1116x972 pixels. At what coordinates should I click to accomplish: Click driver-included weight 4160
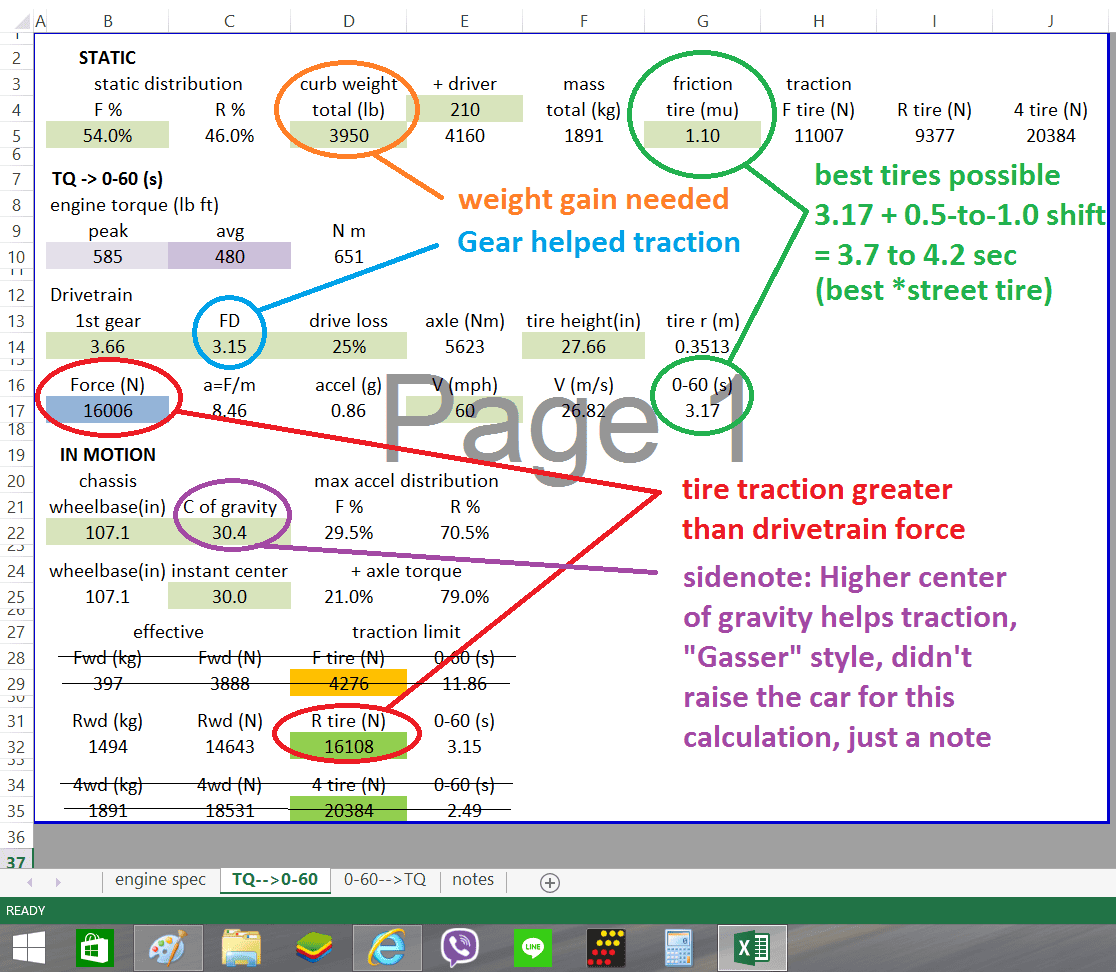465,135
